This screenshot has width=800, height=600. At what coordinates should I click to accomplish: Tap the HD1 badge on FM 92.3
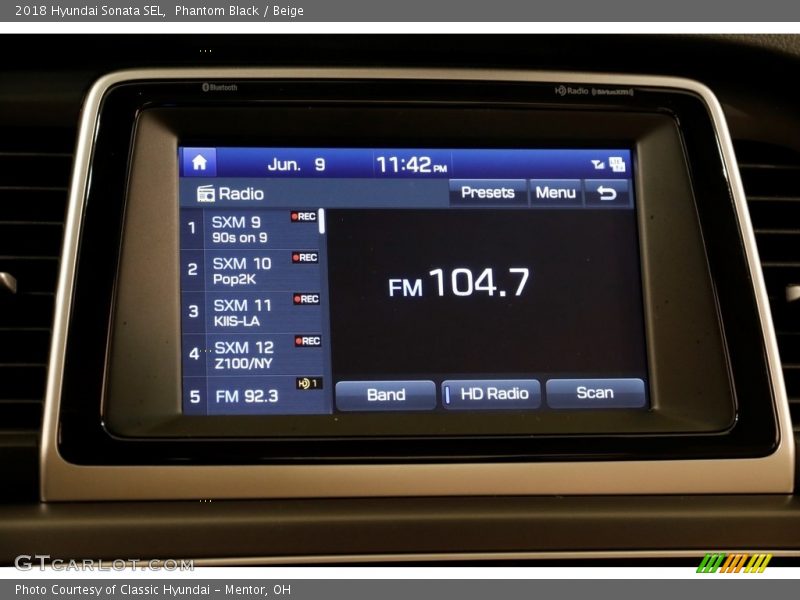point(309,383)
